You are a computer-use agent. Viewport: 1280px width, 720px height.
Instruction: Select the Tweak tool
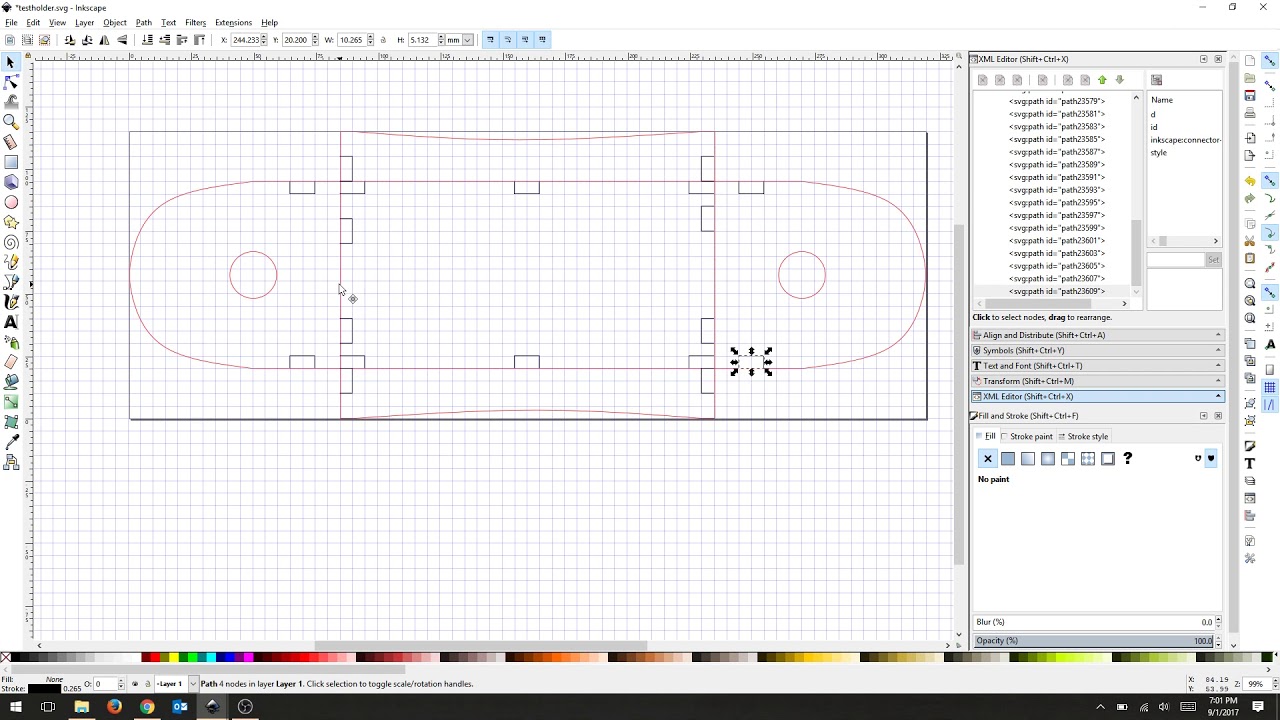11,102
